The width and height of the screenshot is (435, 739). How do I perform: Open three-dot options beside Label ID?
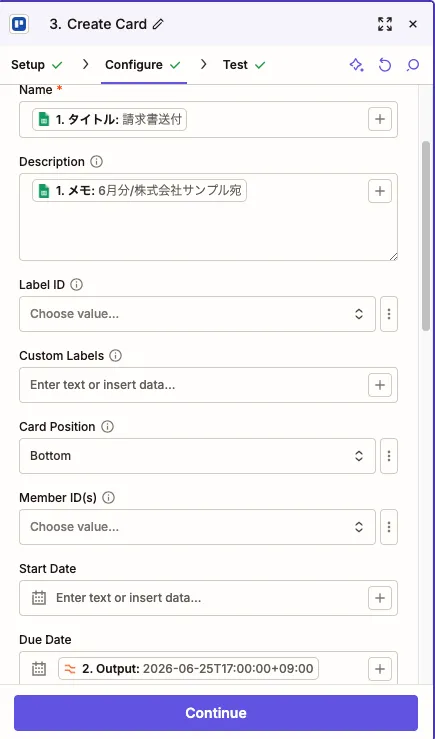(x=389, y=314)
